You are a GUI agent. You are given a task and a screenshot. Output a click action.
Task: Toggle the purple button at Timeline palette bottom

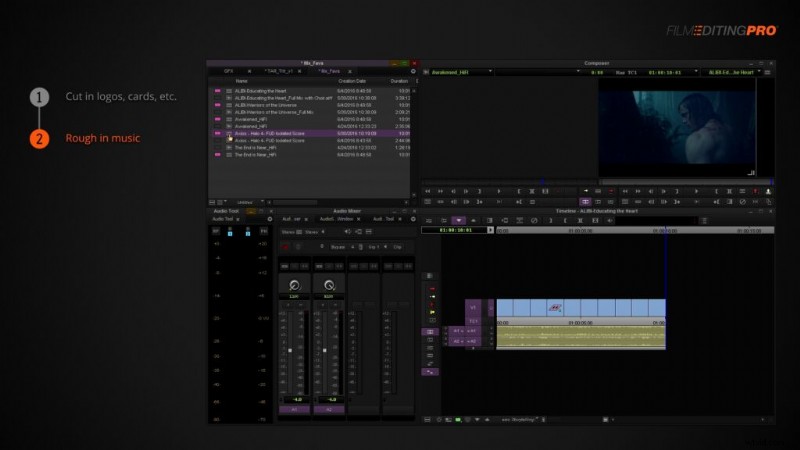tap(430, 372)
